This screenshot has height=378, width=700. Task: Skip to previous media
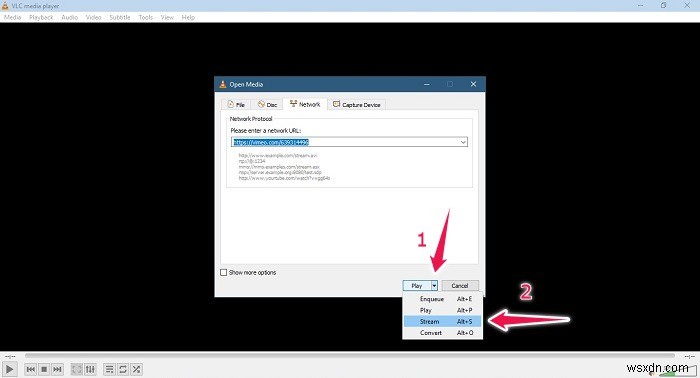[x=30, y=369]
